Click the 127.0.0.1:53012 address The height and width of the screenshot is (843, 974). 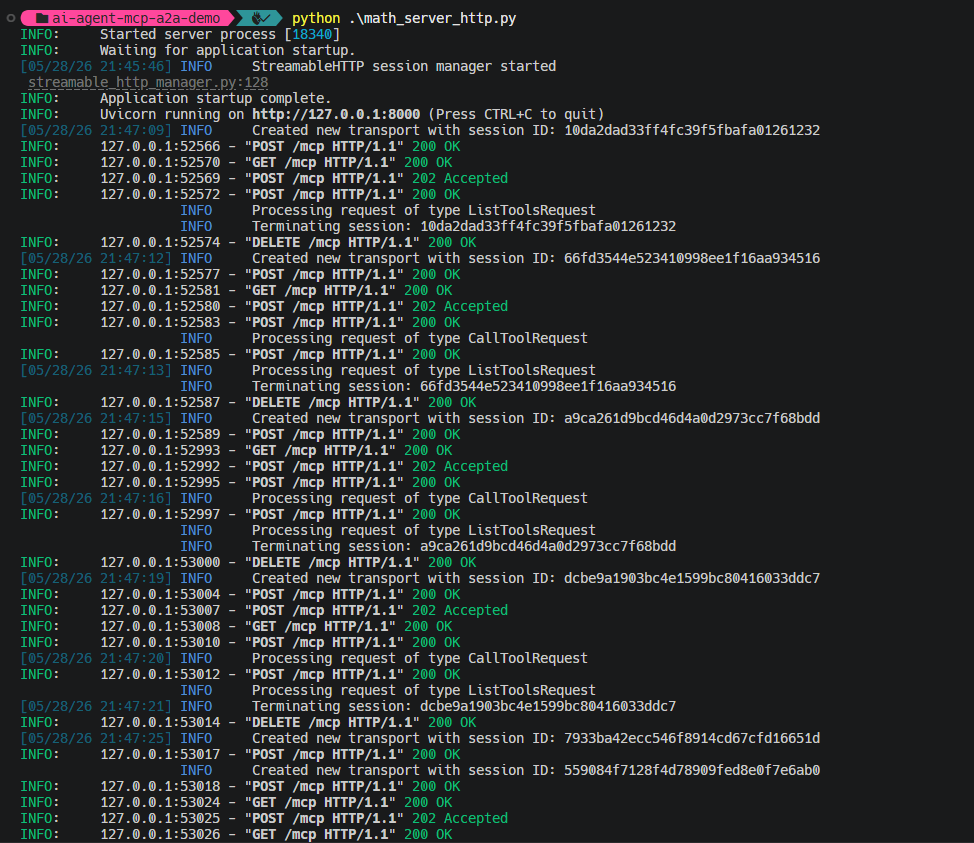click(x=160, y=675)
